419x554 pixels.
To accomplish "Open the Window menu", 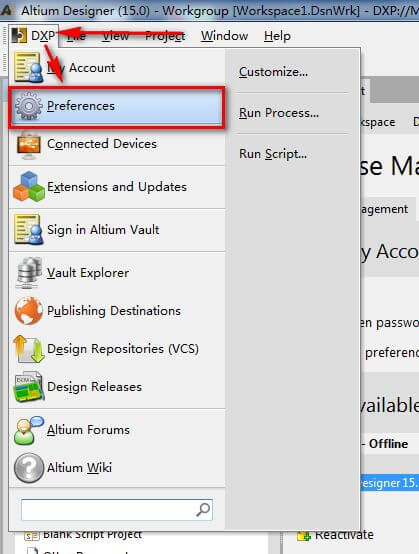I will (224, 36).
